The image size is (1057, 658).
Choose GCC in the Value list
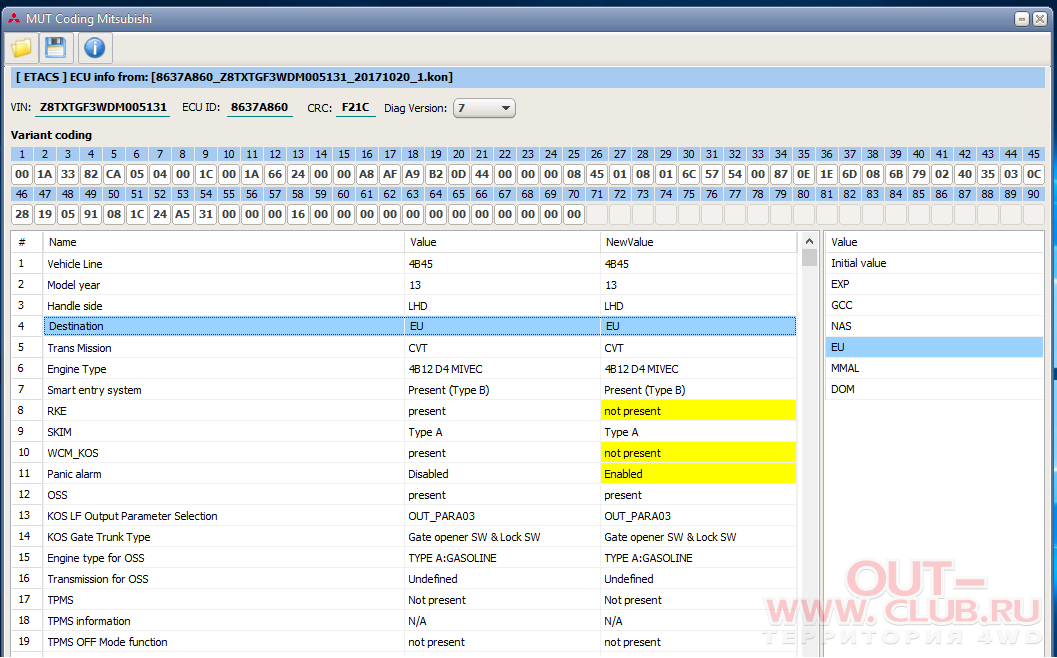tap(934, 305)
